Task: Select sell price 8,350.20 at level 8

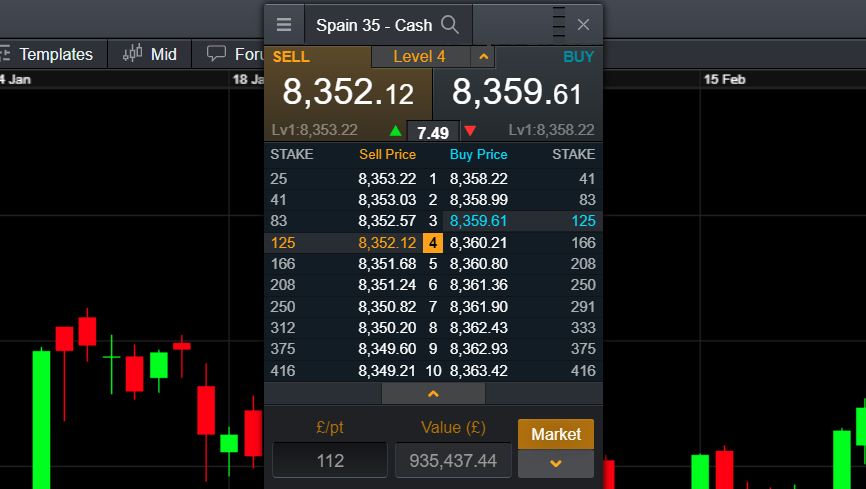Action: pyautogui.click(x=387, y=328)
